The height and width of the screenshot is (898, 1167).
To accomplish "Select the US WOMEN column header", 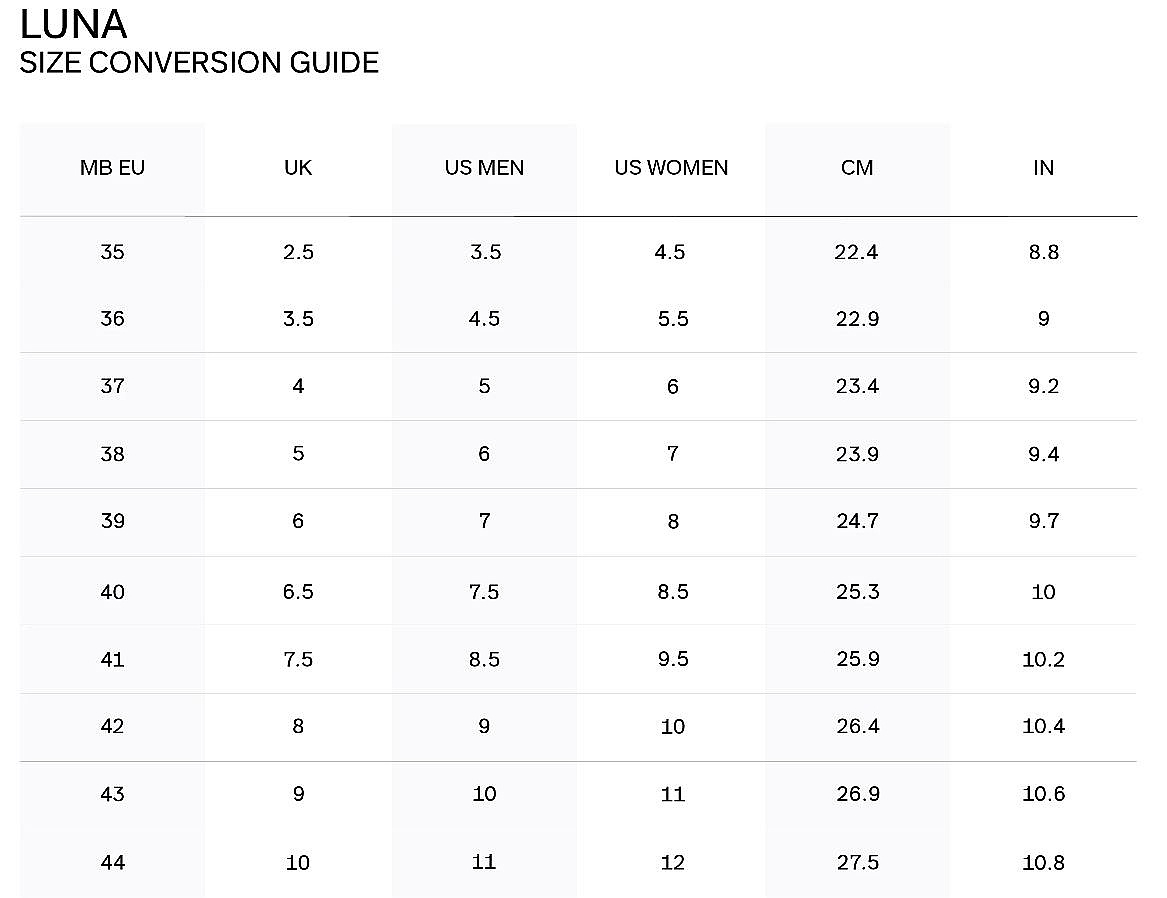I will point(671,168).
